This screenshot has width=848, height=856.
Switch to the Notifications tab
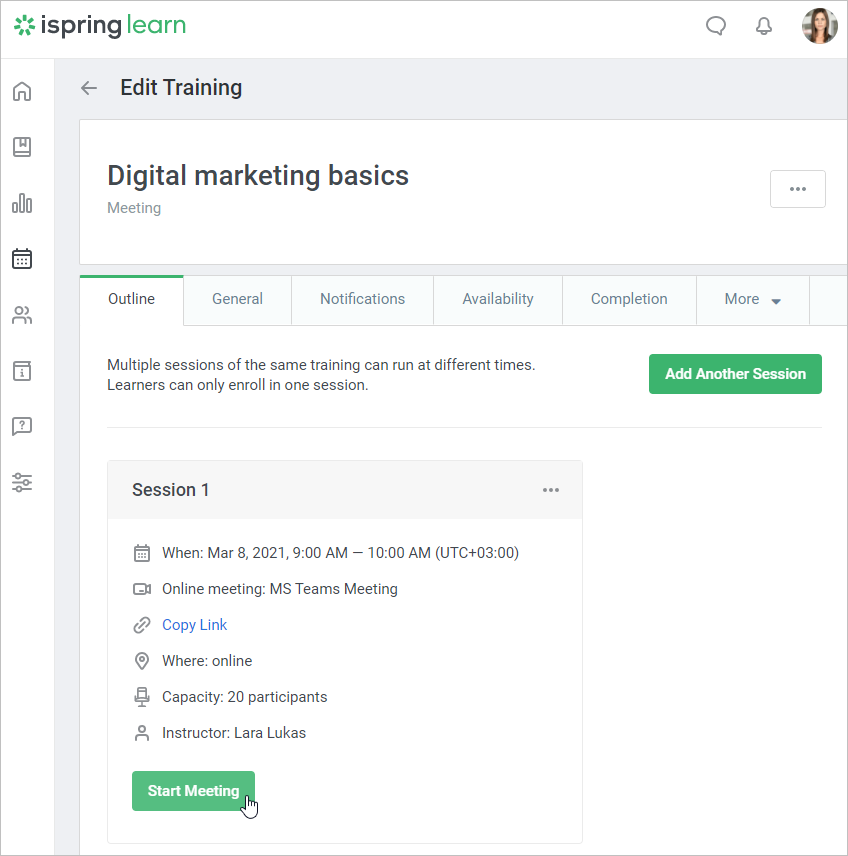click(x=362, y=299)
